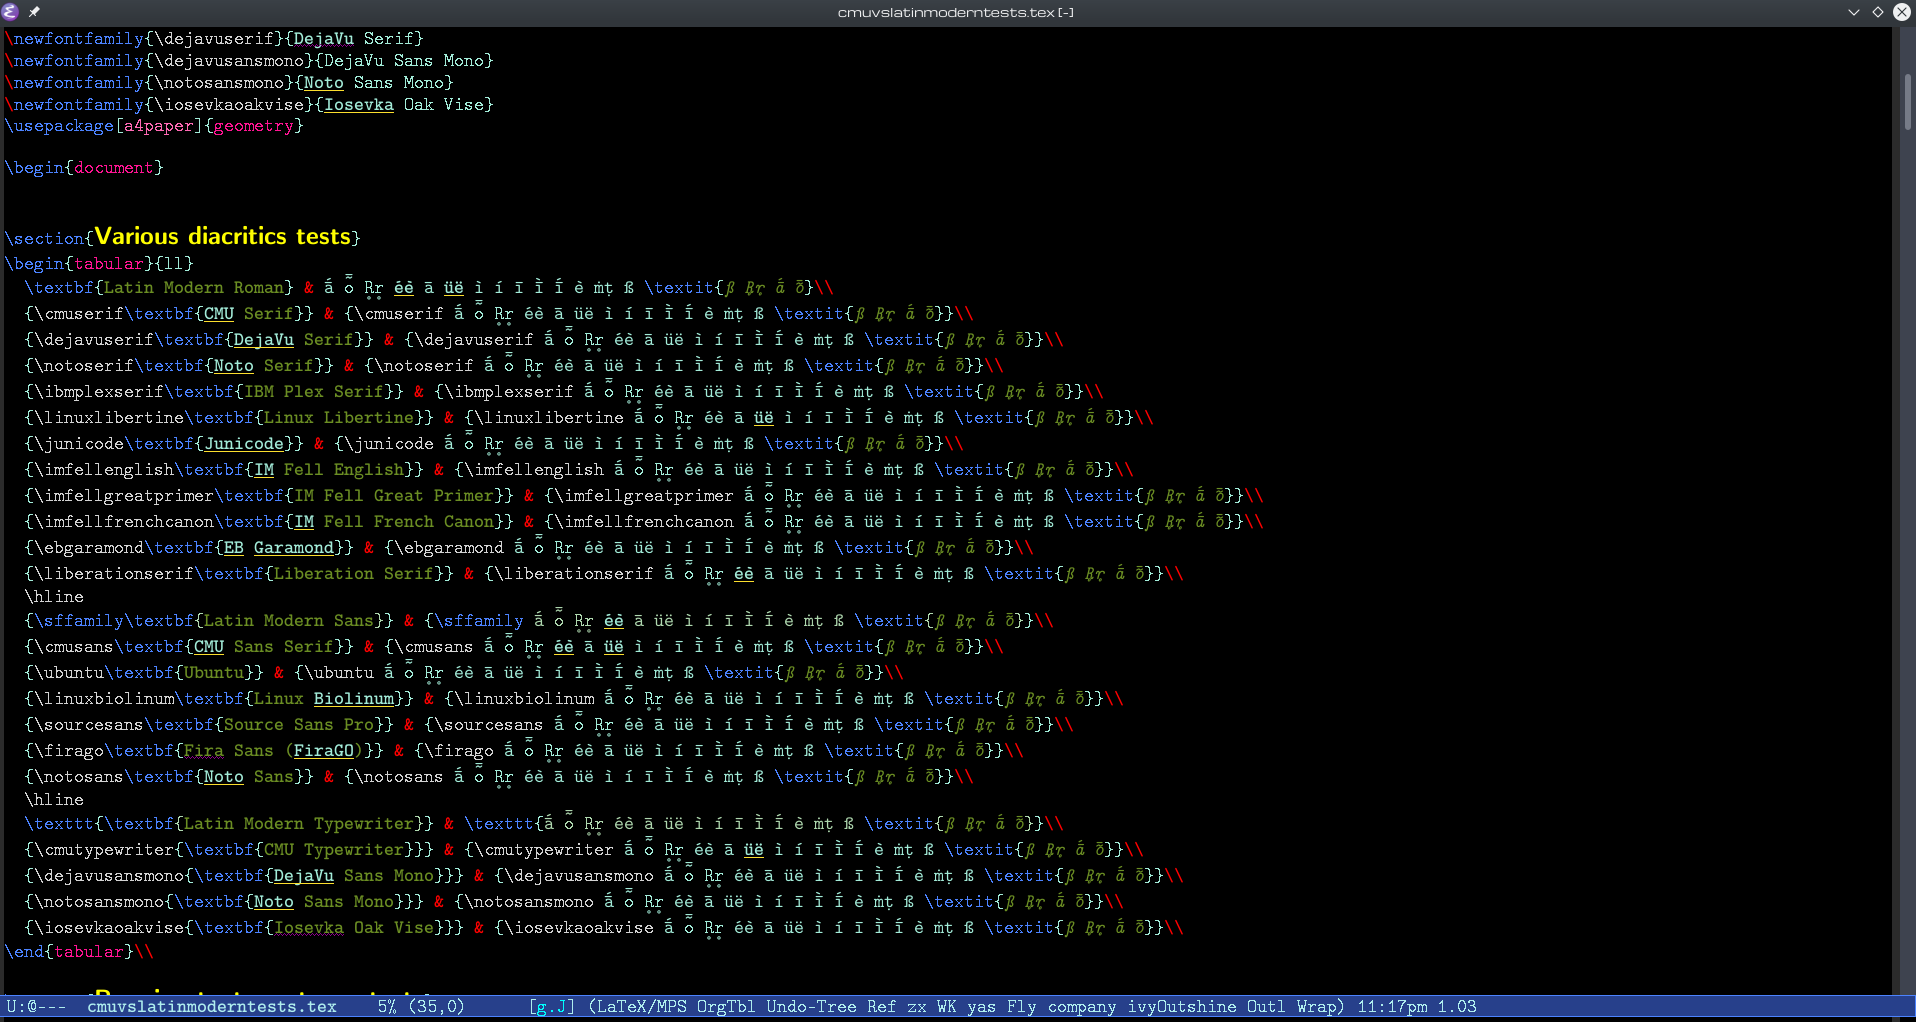1916x1022 pixels.
Task: Click 'a4paper' option in the \usepackage line
Action: pos(159,126)
